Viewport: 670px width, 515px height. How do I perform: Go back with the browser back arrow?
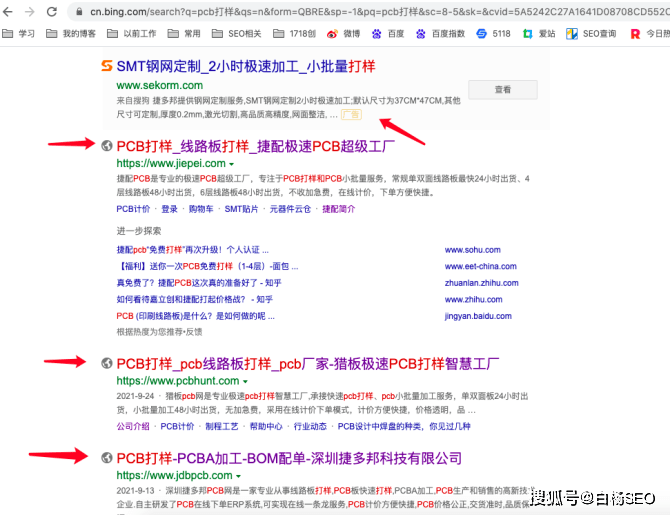(8, 12)
